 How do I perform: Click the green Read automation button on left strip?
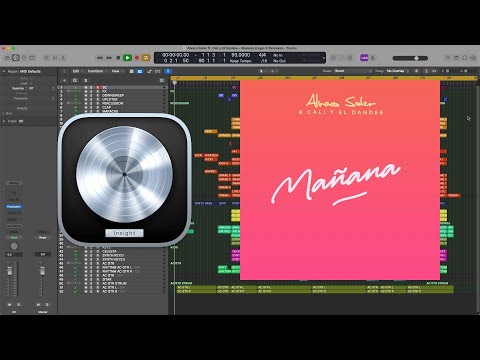pos(14,237)
